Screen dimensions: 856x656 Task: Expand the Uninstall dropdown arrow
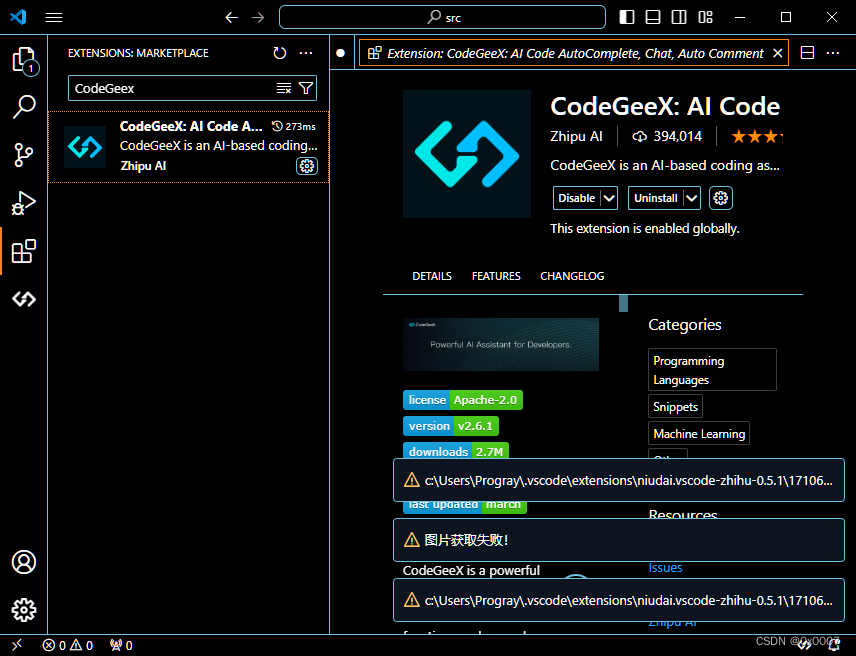click(692, 198)
